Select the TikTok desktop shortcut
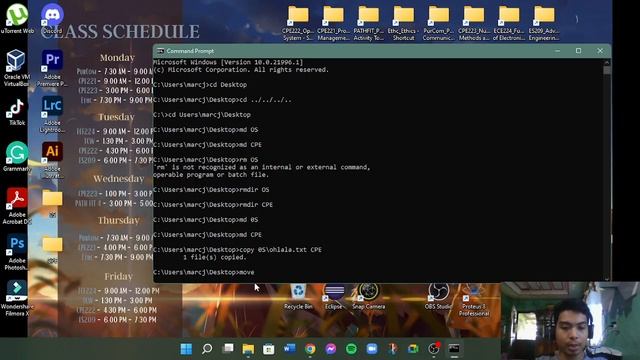Screen dimensions: 640x360 click(x=17, y=111)
